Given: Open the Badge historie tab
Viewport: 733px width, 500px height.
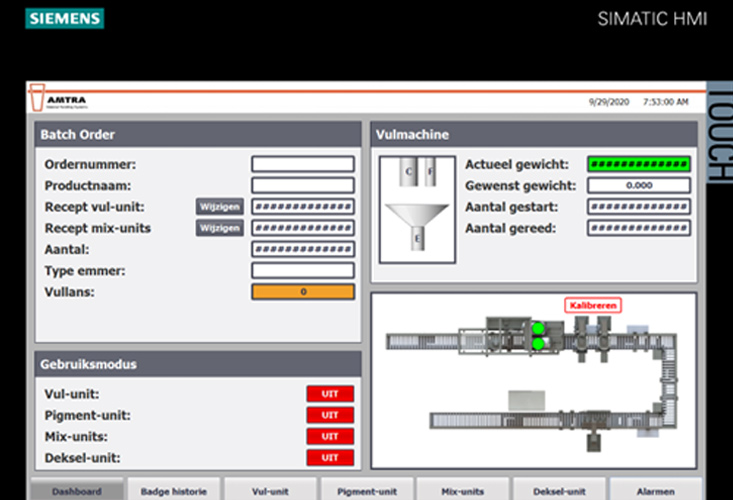Looking at the screenshot, I should 174,491.
